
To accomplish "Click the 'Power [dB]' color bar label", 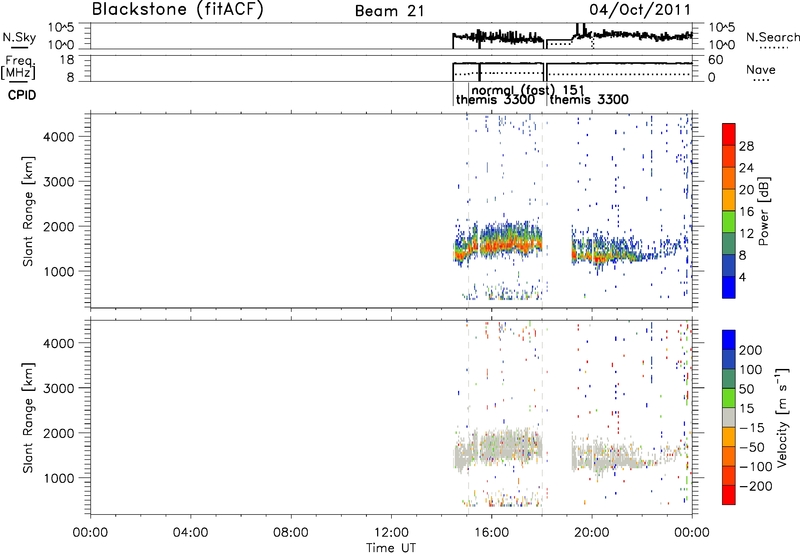I will point(763,211).
